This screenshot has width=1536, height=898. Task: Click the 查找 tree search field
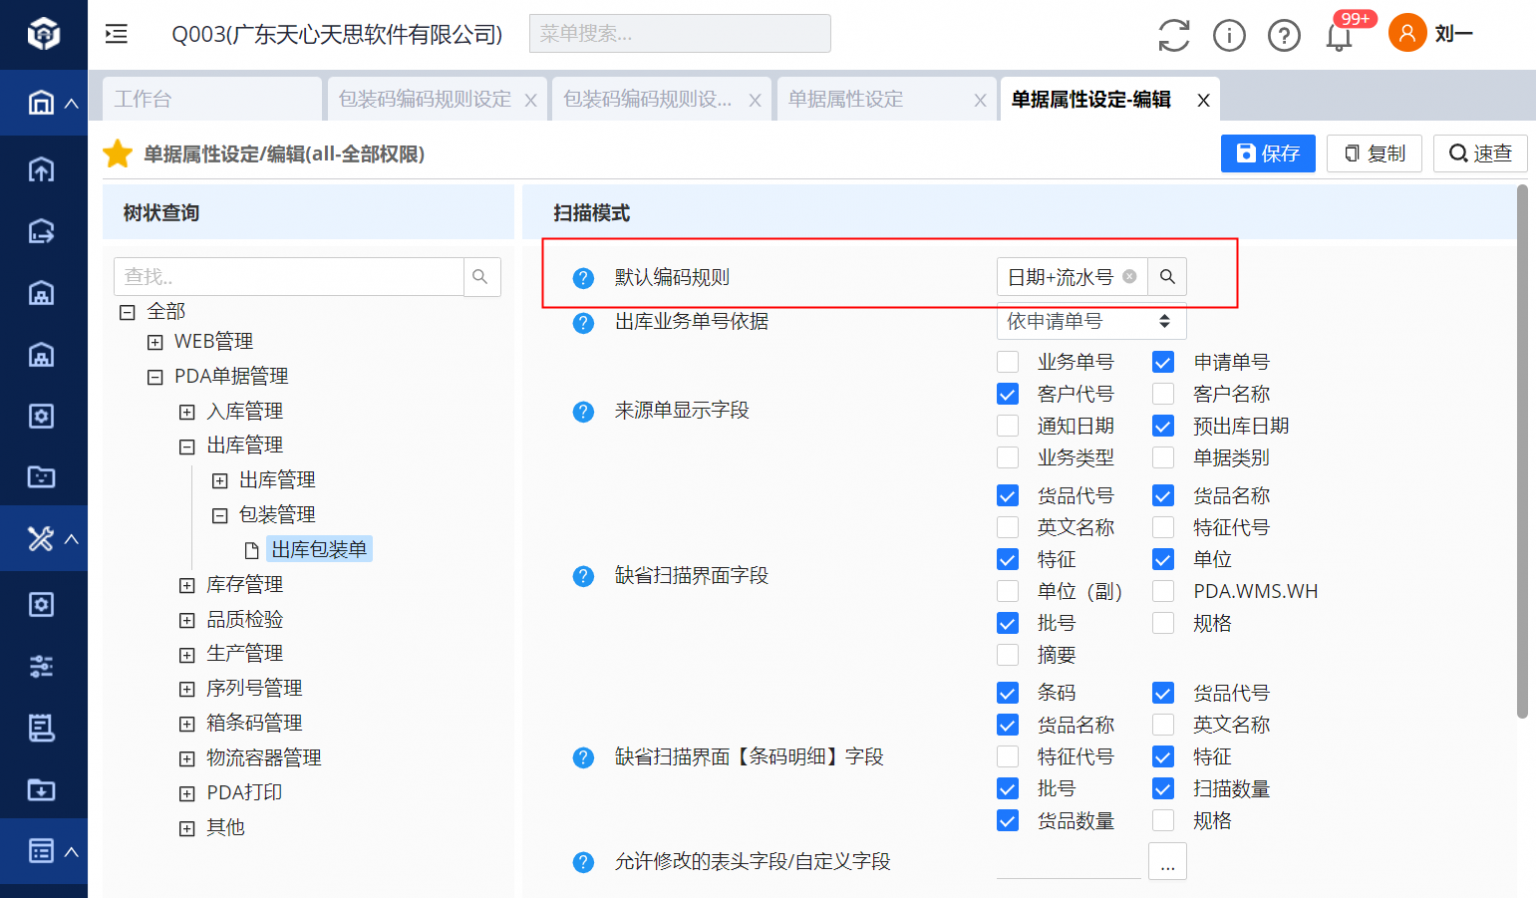(x=289, y=277)
